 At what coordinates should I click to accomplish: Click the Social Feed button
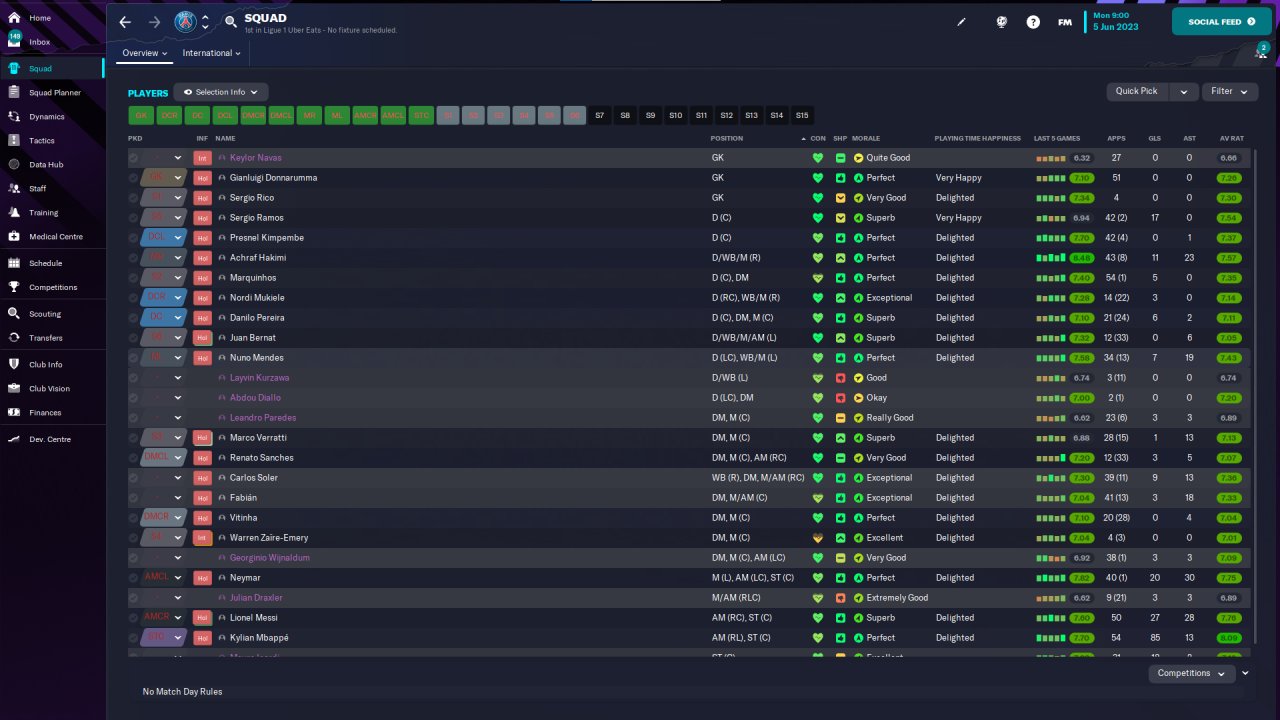coord(1221,21)
